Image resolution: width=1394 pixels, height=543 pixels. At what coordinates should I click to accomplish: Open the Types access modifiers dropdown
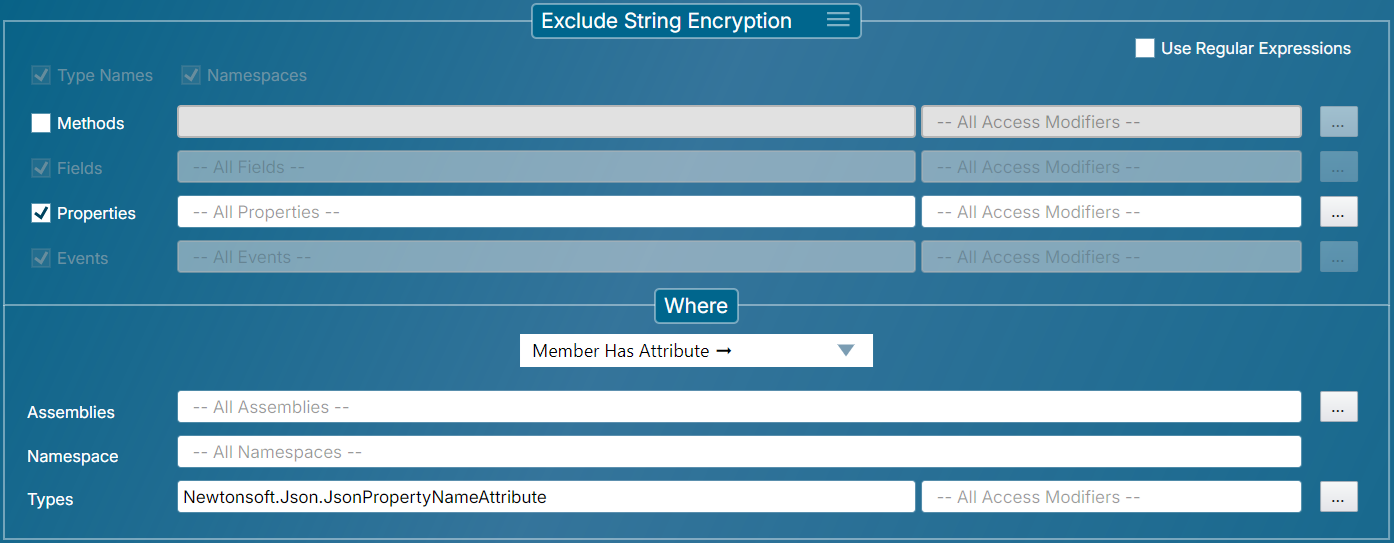pos(1111,497)
